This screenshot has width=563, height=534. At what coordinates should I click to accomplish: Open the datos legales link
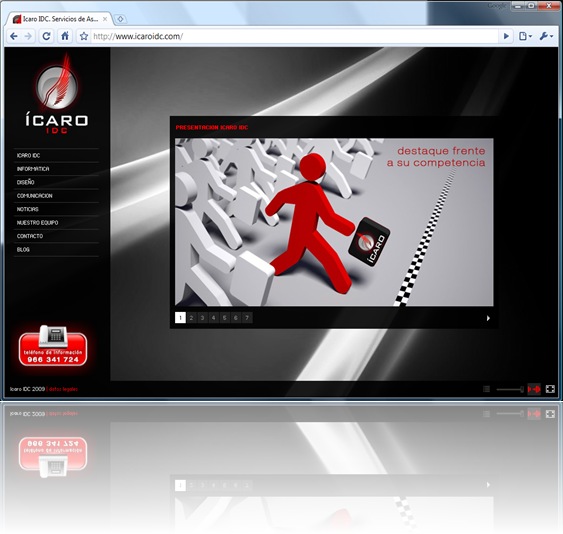(x=63, y=389)
